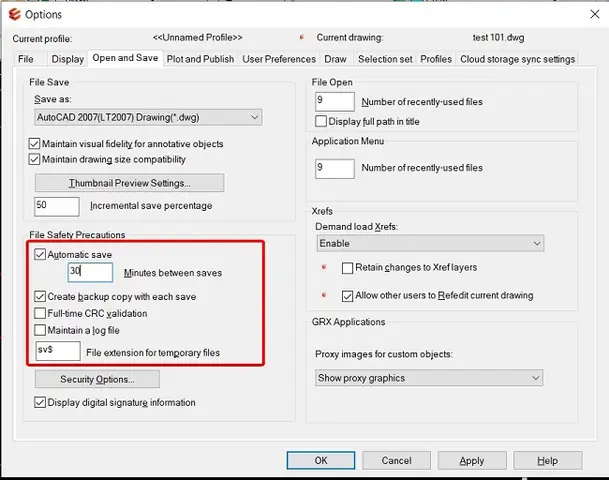Click the Apply button
Viewport: 609px width, 480px height.
point(472,461)
